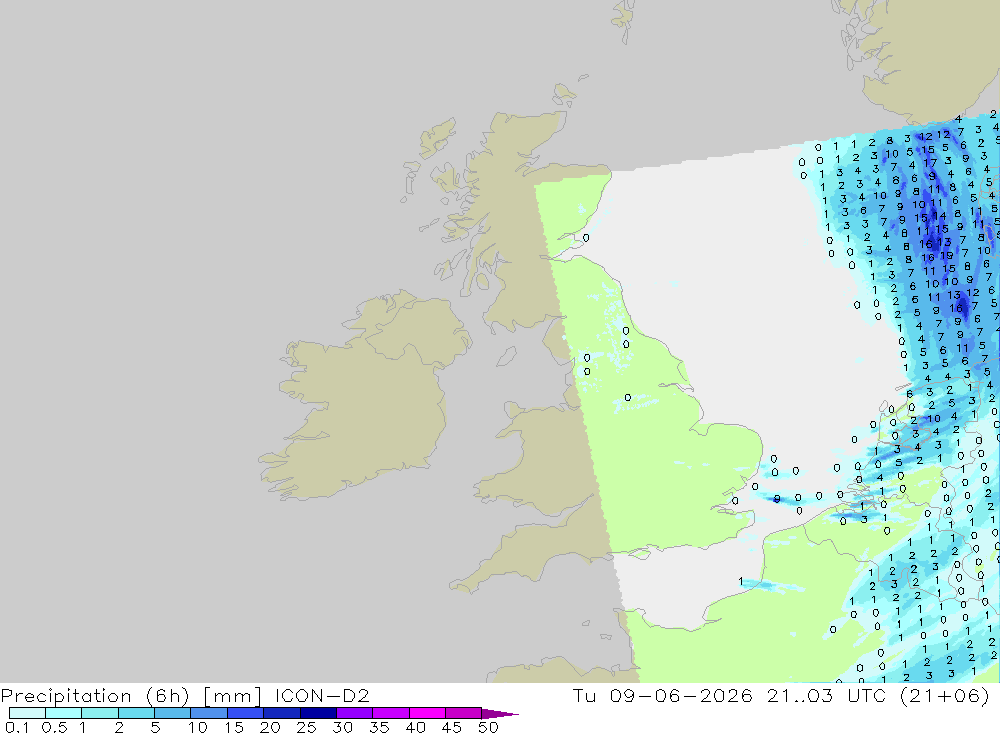Choose the 20–25 mm legend swatch
1000x733 pixels.
coord(281,713)
